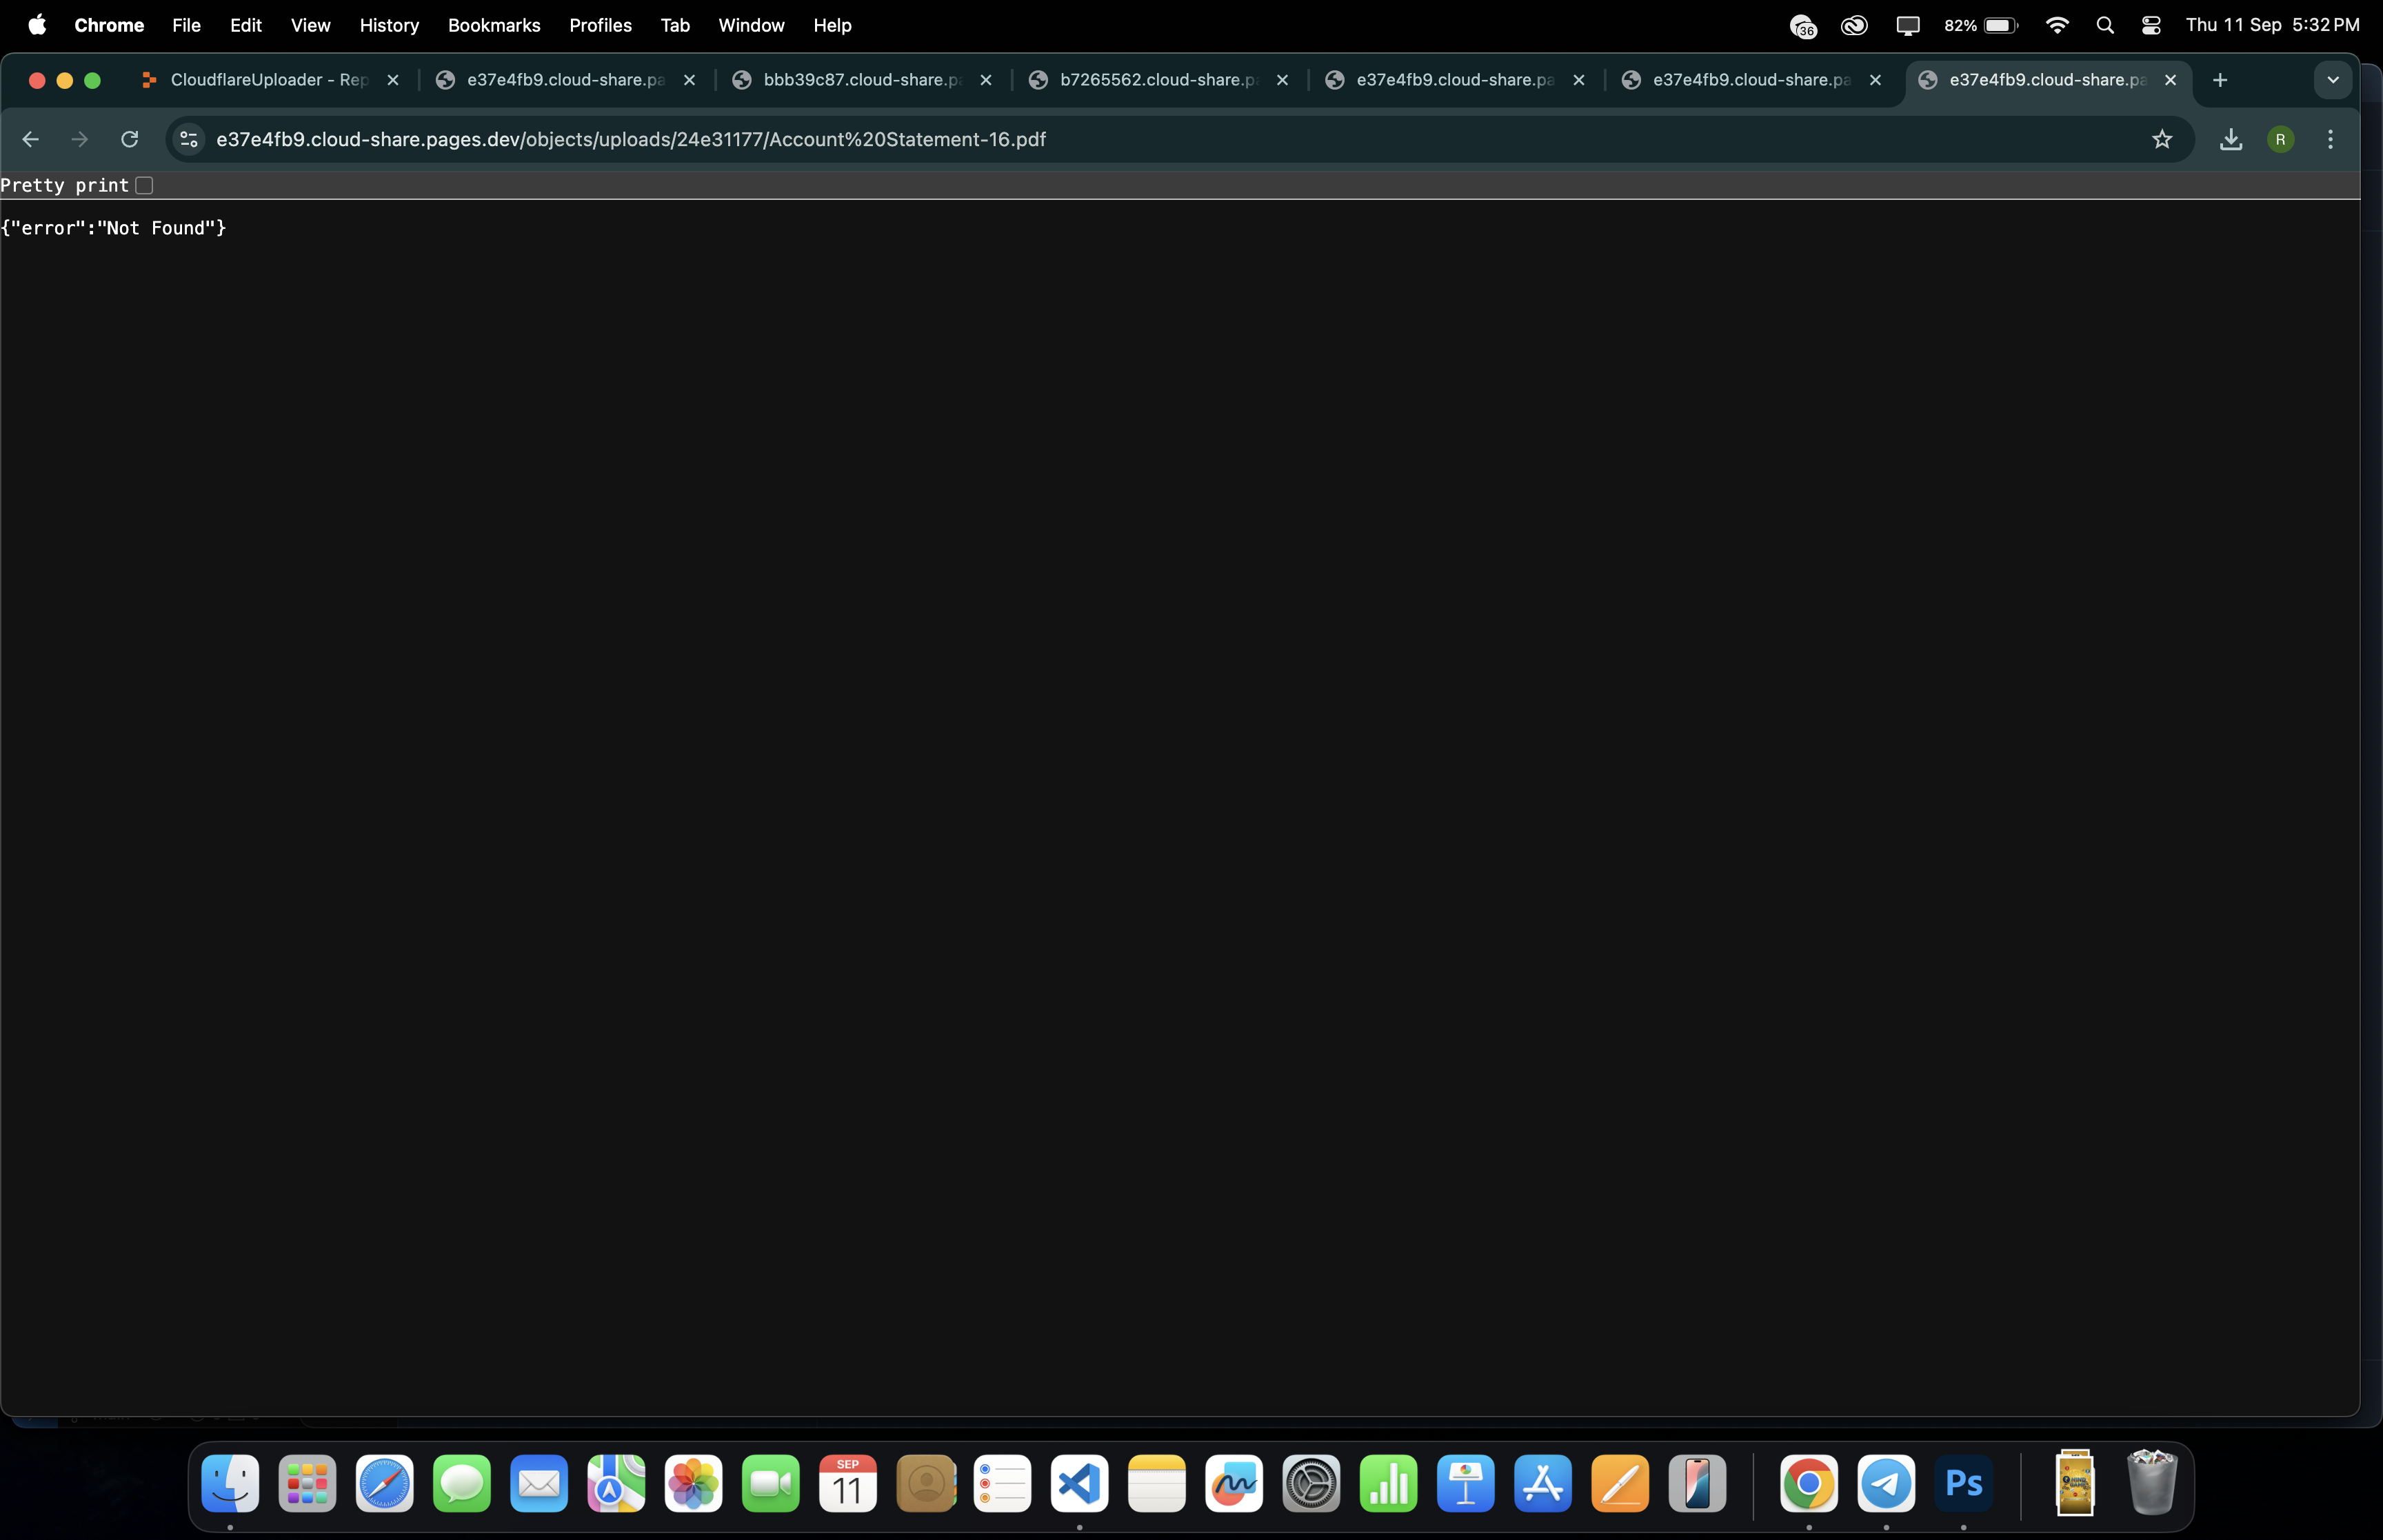The image size is (2383, 1540).
Task: Click the JSON error Not Found text
Action: coord(114,228)
